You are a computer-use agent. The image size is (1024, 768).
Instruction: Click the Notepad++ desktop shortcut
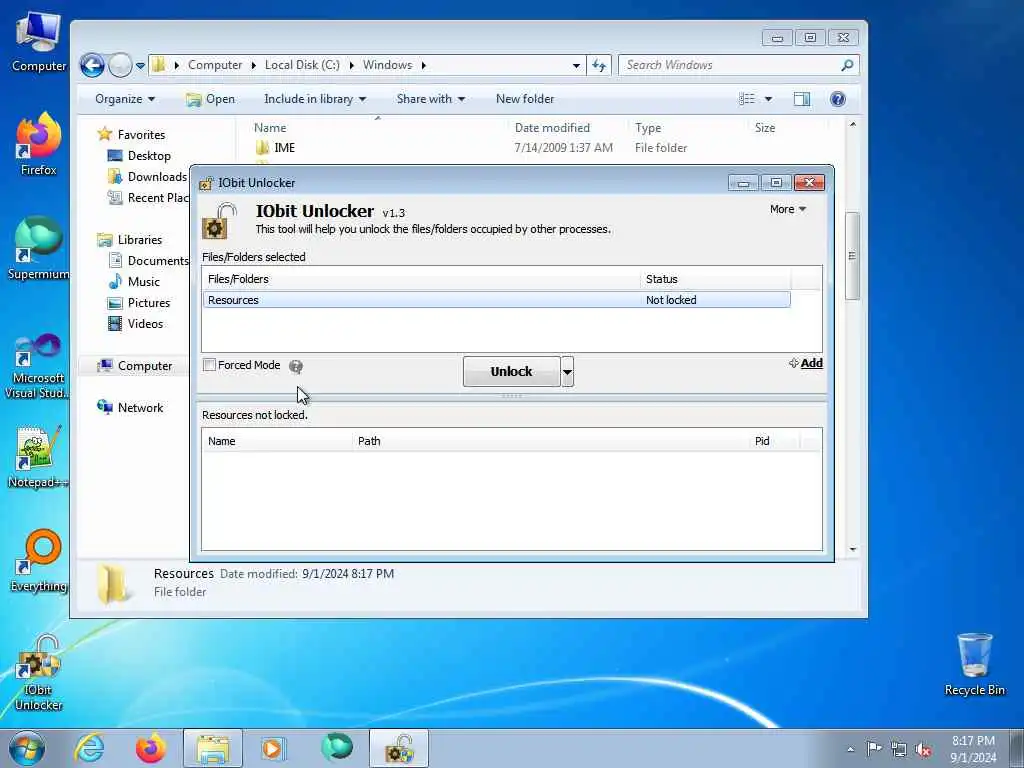pos(37,457)
